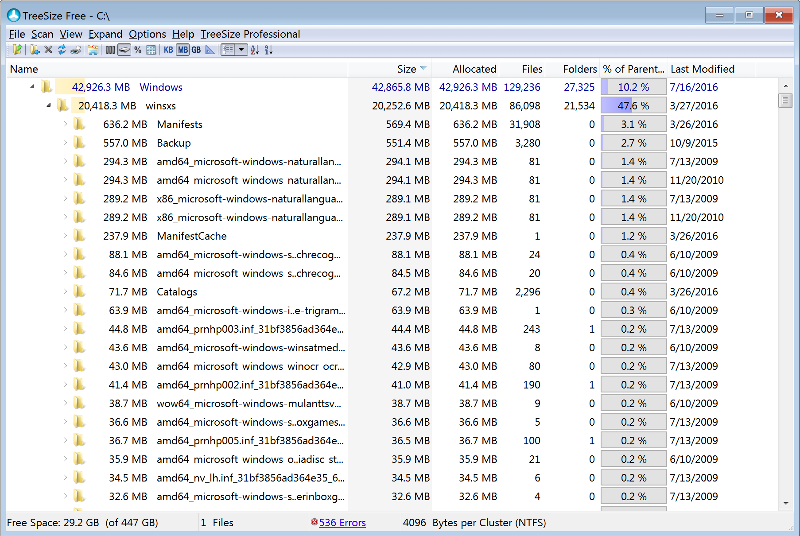This screenshot has height=536, width=800.
Task: Click the Folders column header
Action: (x=574, y=69)
